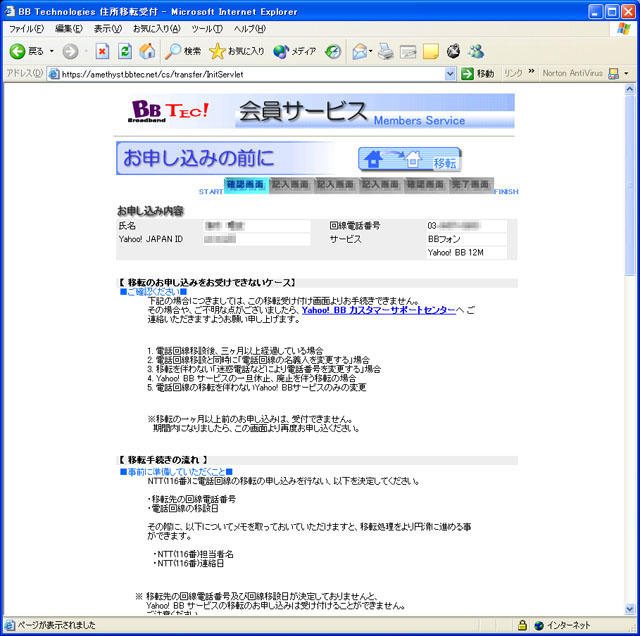Click the vertical scrollbar thumb
The height and width of the screenshot is (636, 640).
(630, 185)
